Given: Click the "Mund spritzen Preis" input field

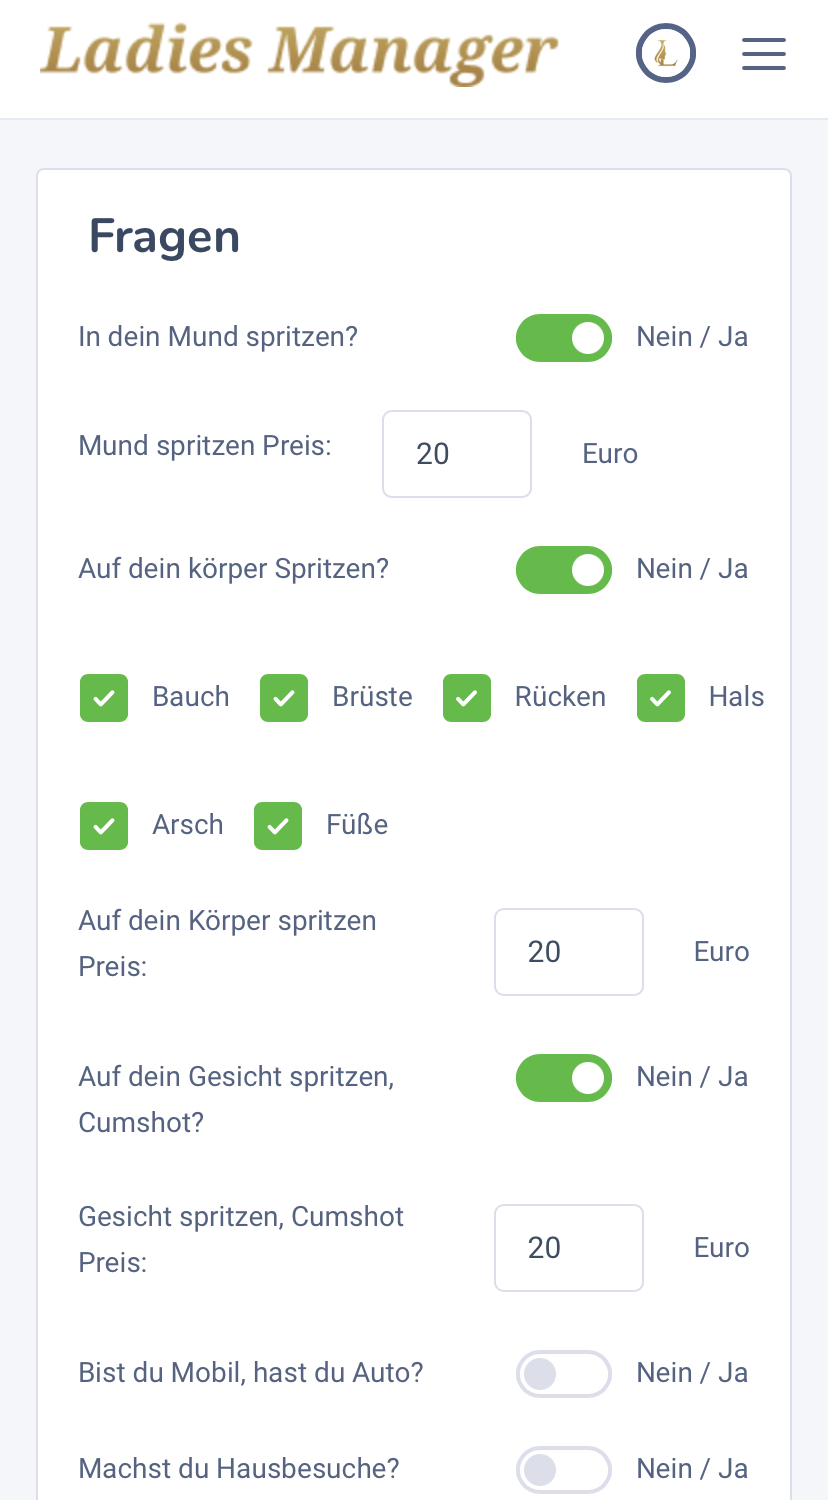Looking at the screenshot, I should pos(457,454).
